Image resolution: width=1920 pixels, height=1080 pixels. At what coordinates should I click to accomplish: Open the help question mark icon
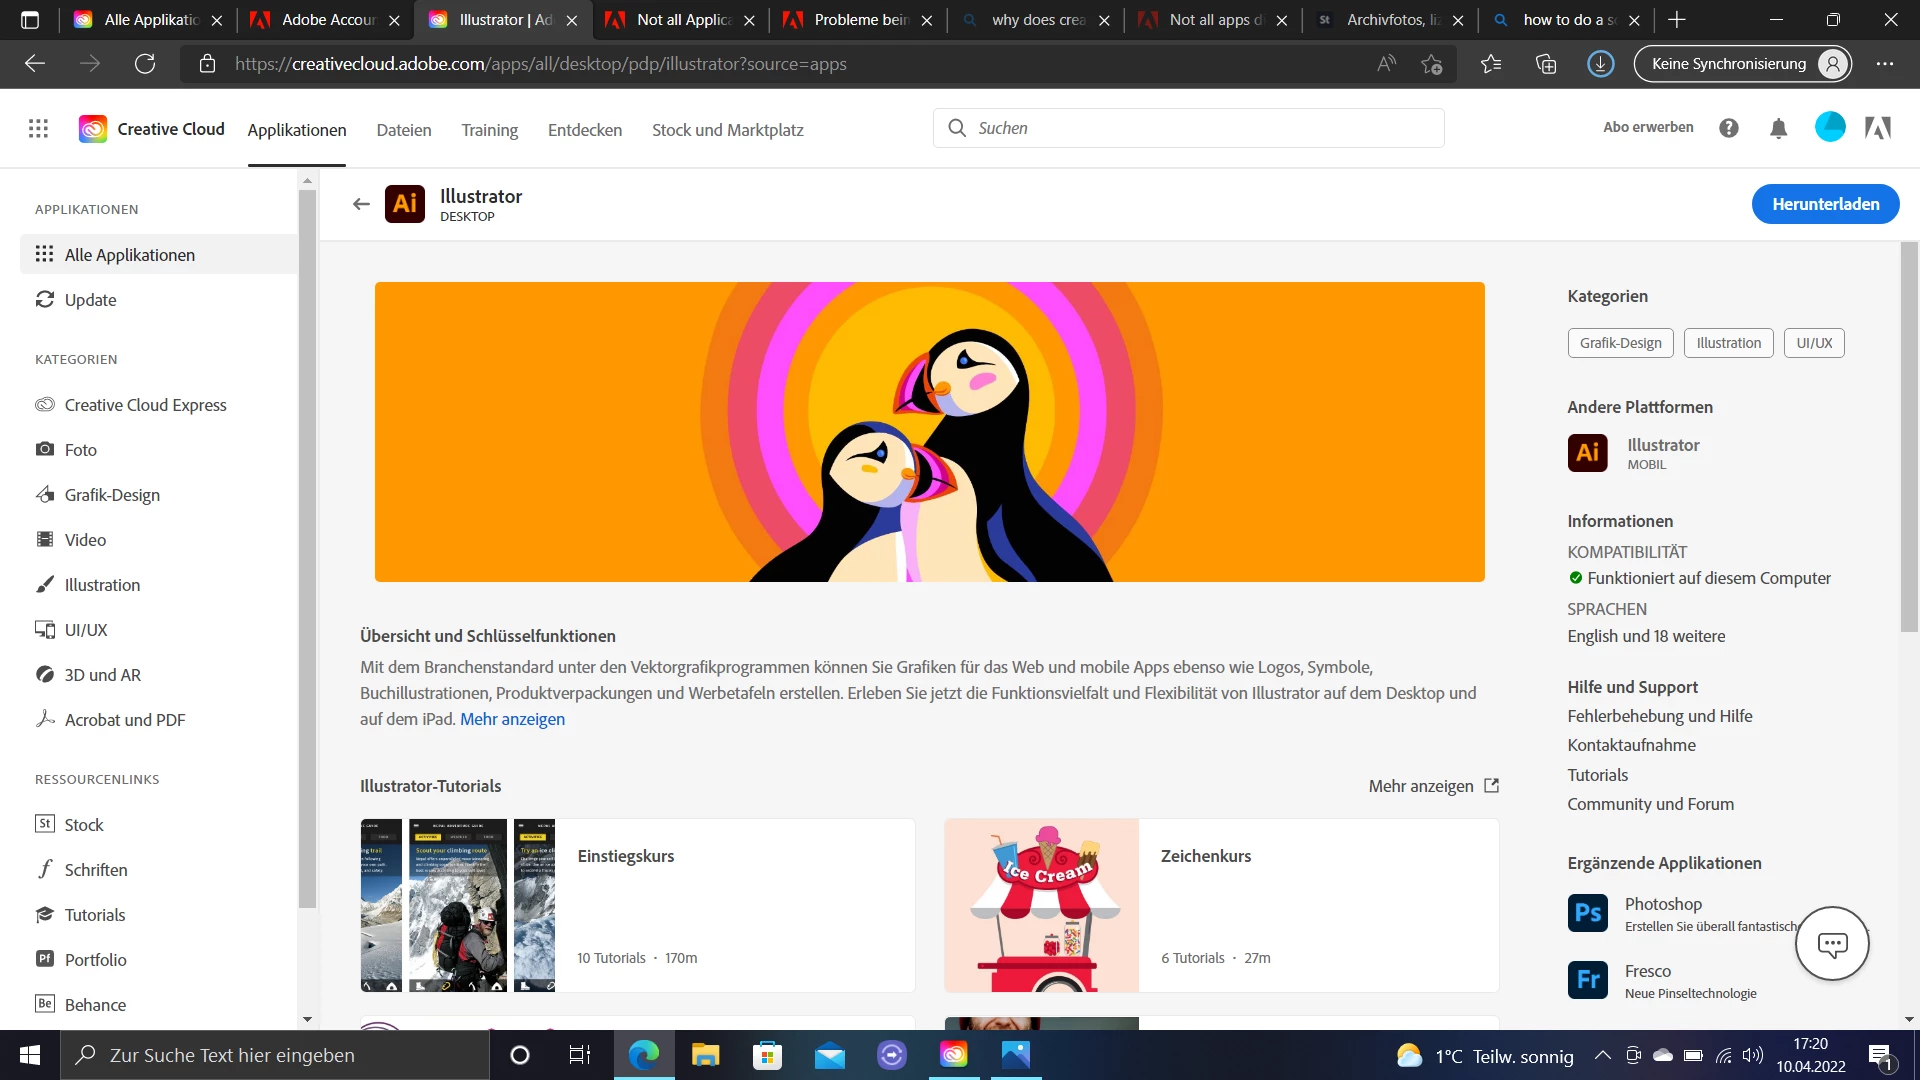[x=1729, y=128]
